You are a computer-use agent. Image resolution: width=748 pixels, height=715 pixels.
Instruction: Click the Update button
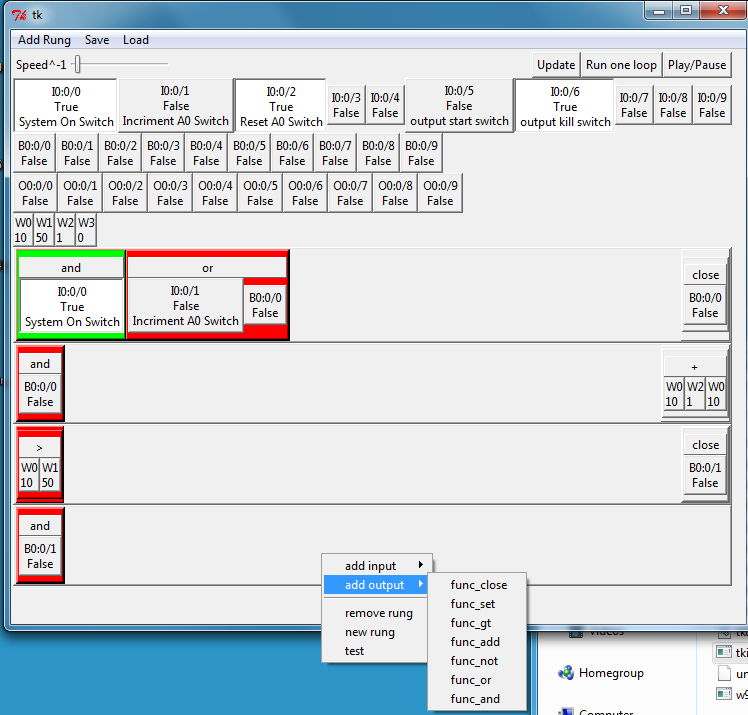(x=556, y=65)
